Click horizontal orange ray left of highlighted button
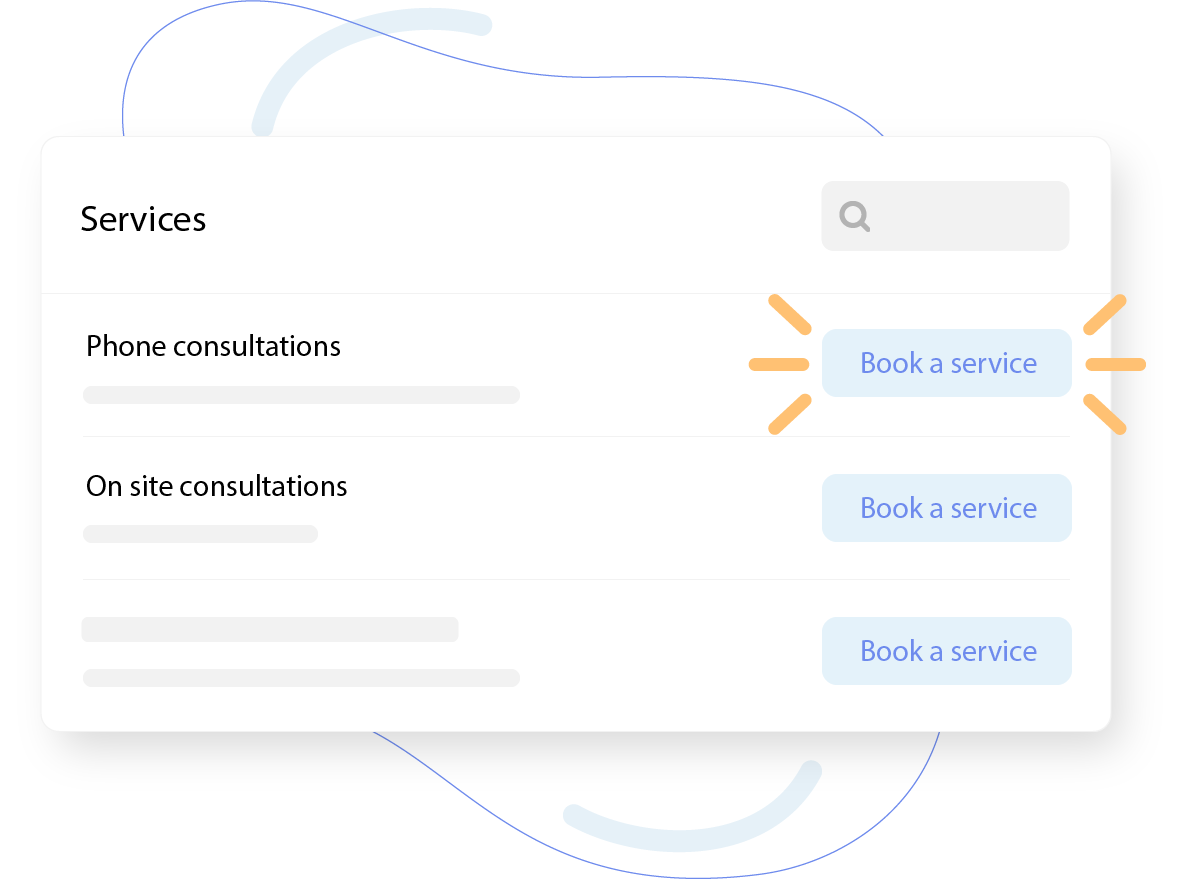The width and height of the screenshot is (1180, 879). 778,364
